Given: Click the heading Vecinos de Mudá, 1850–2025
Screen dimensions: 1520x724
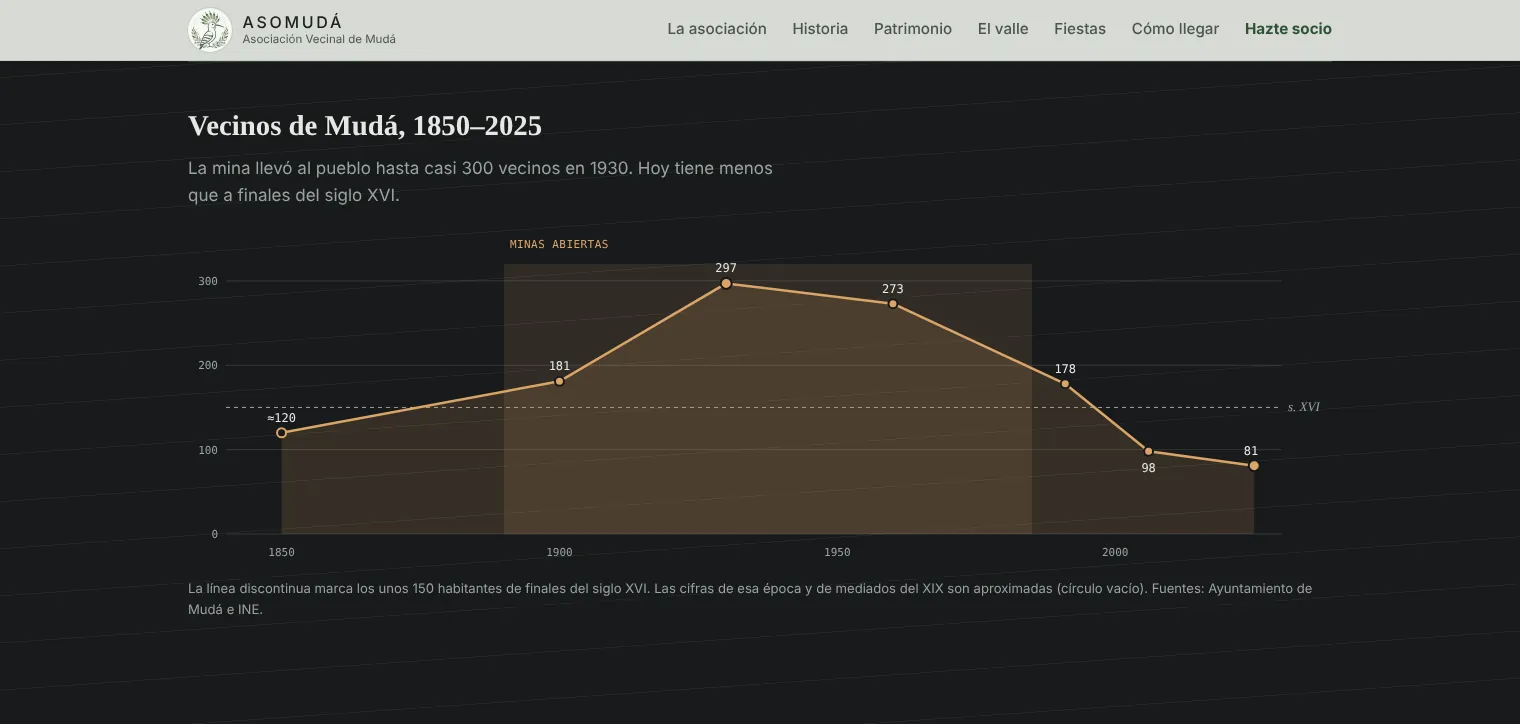Looking at the screenshot, I should 365,126.
